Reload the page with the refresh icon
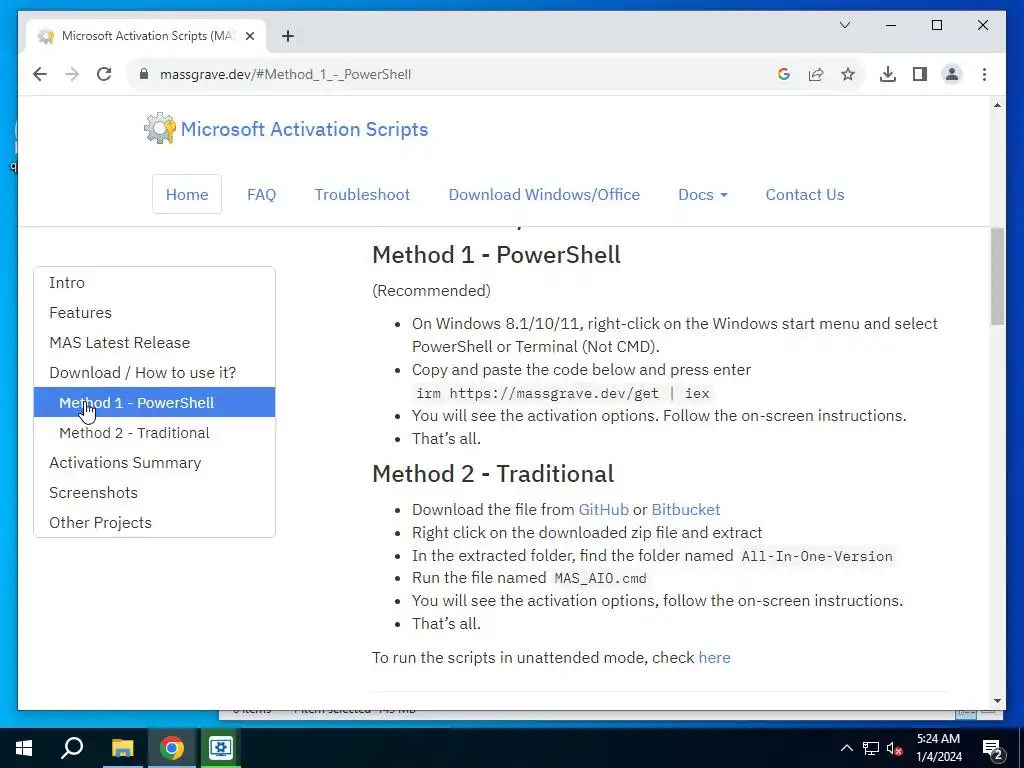1024x768 pixels. [x=104, y=74]
